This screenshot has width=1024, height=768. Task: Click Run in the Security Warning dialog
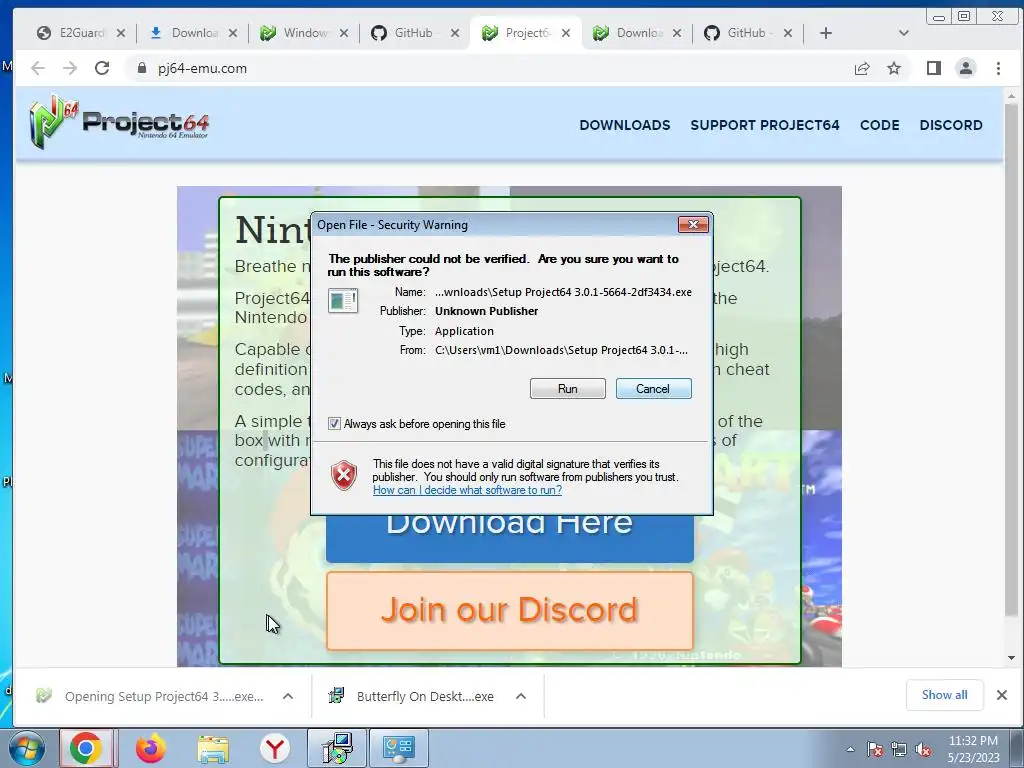pyautogui.click(x=568, y=389)
